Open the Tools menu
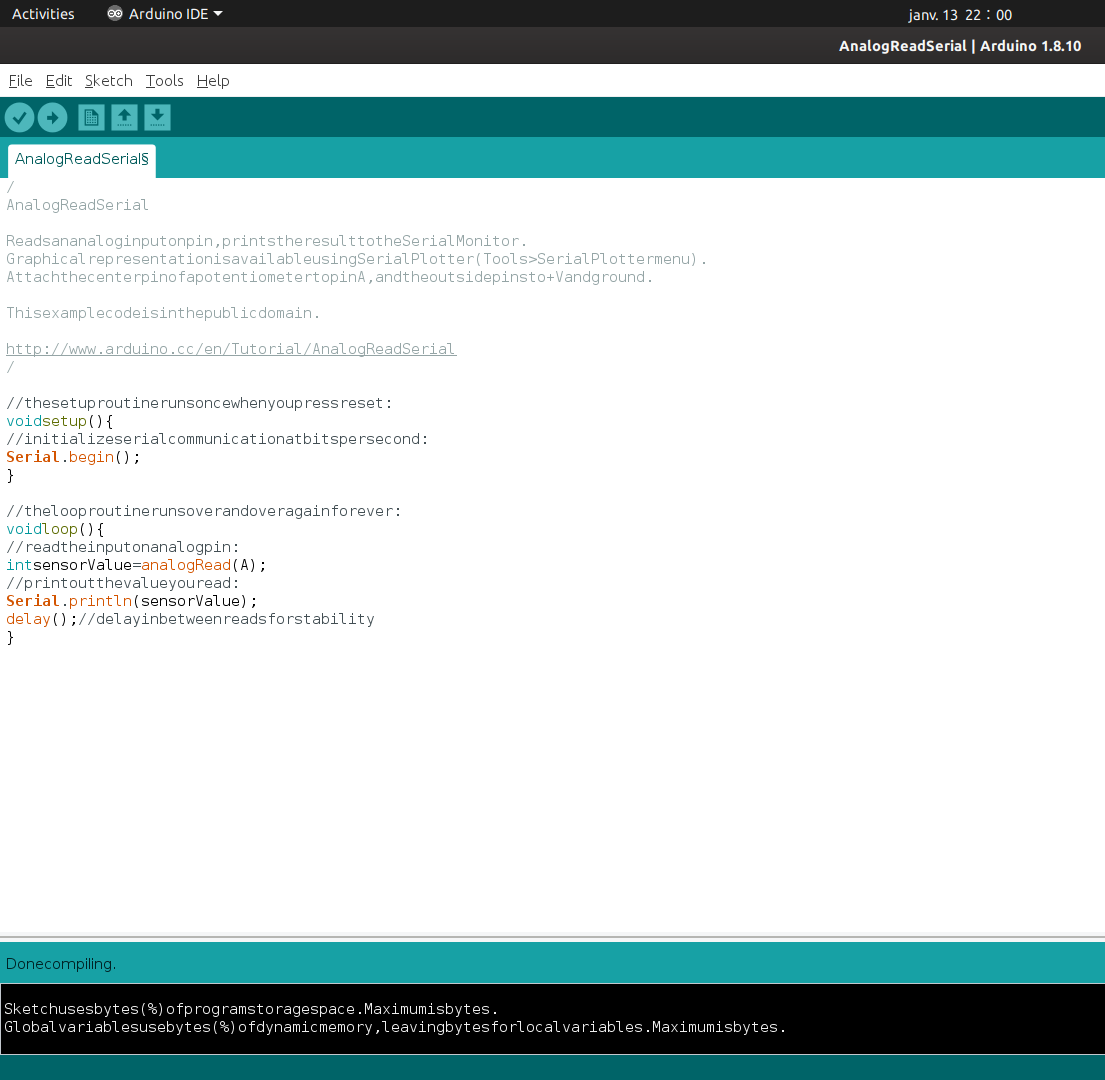This screenshot has height=1080, width=1105. tap(164, 81)
